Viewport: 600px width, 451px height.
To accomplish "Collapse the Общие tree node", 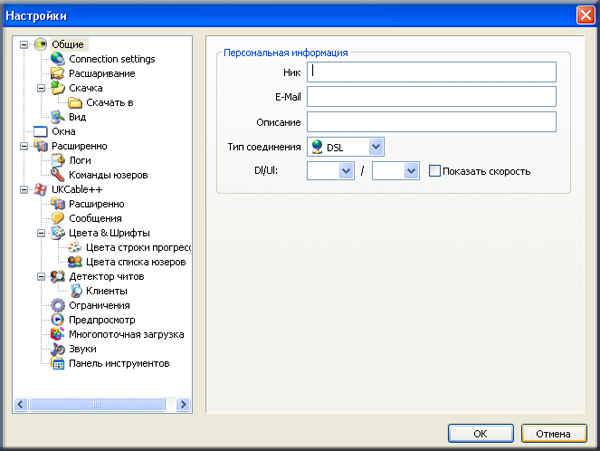I will [x=24, y=45].
